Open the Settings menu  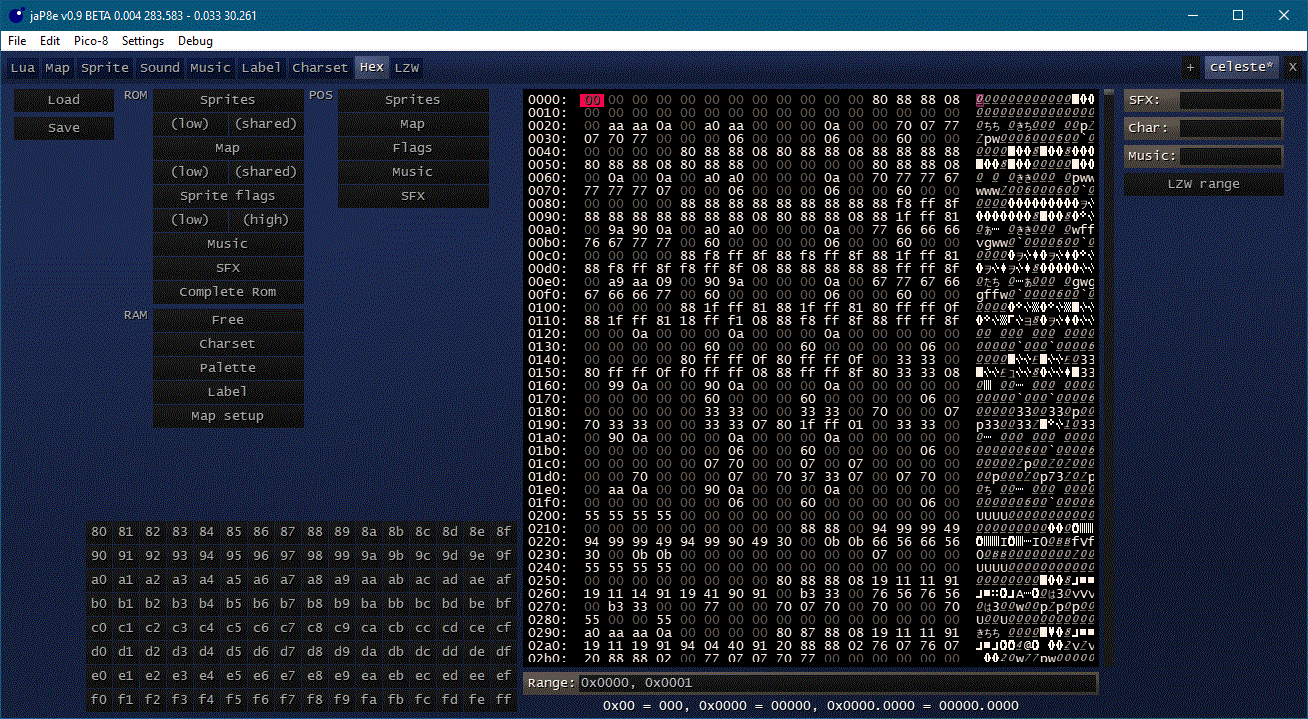[142, 41]
